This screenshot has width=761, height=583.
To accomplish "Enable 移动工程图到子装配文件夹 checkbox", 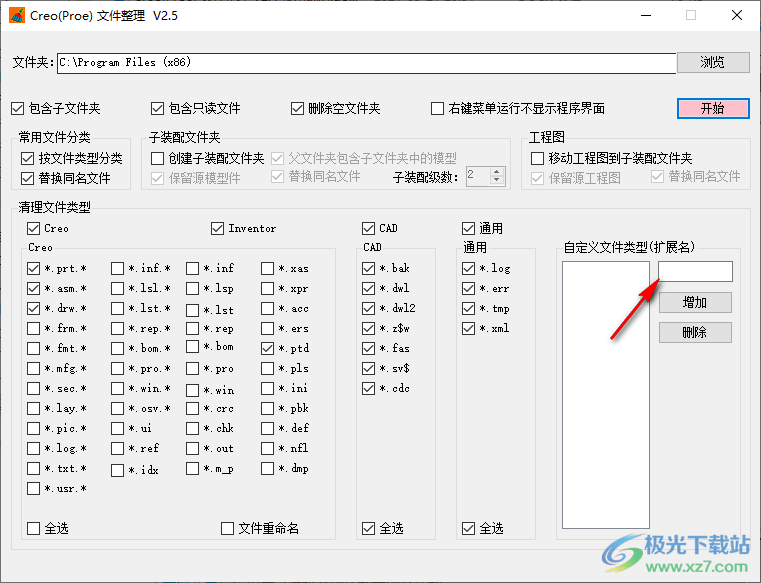I will (537, 158).
